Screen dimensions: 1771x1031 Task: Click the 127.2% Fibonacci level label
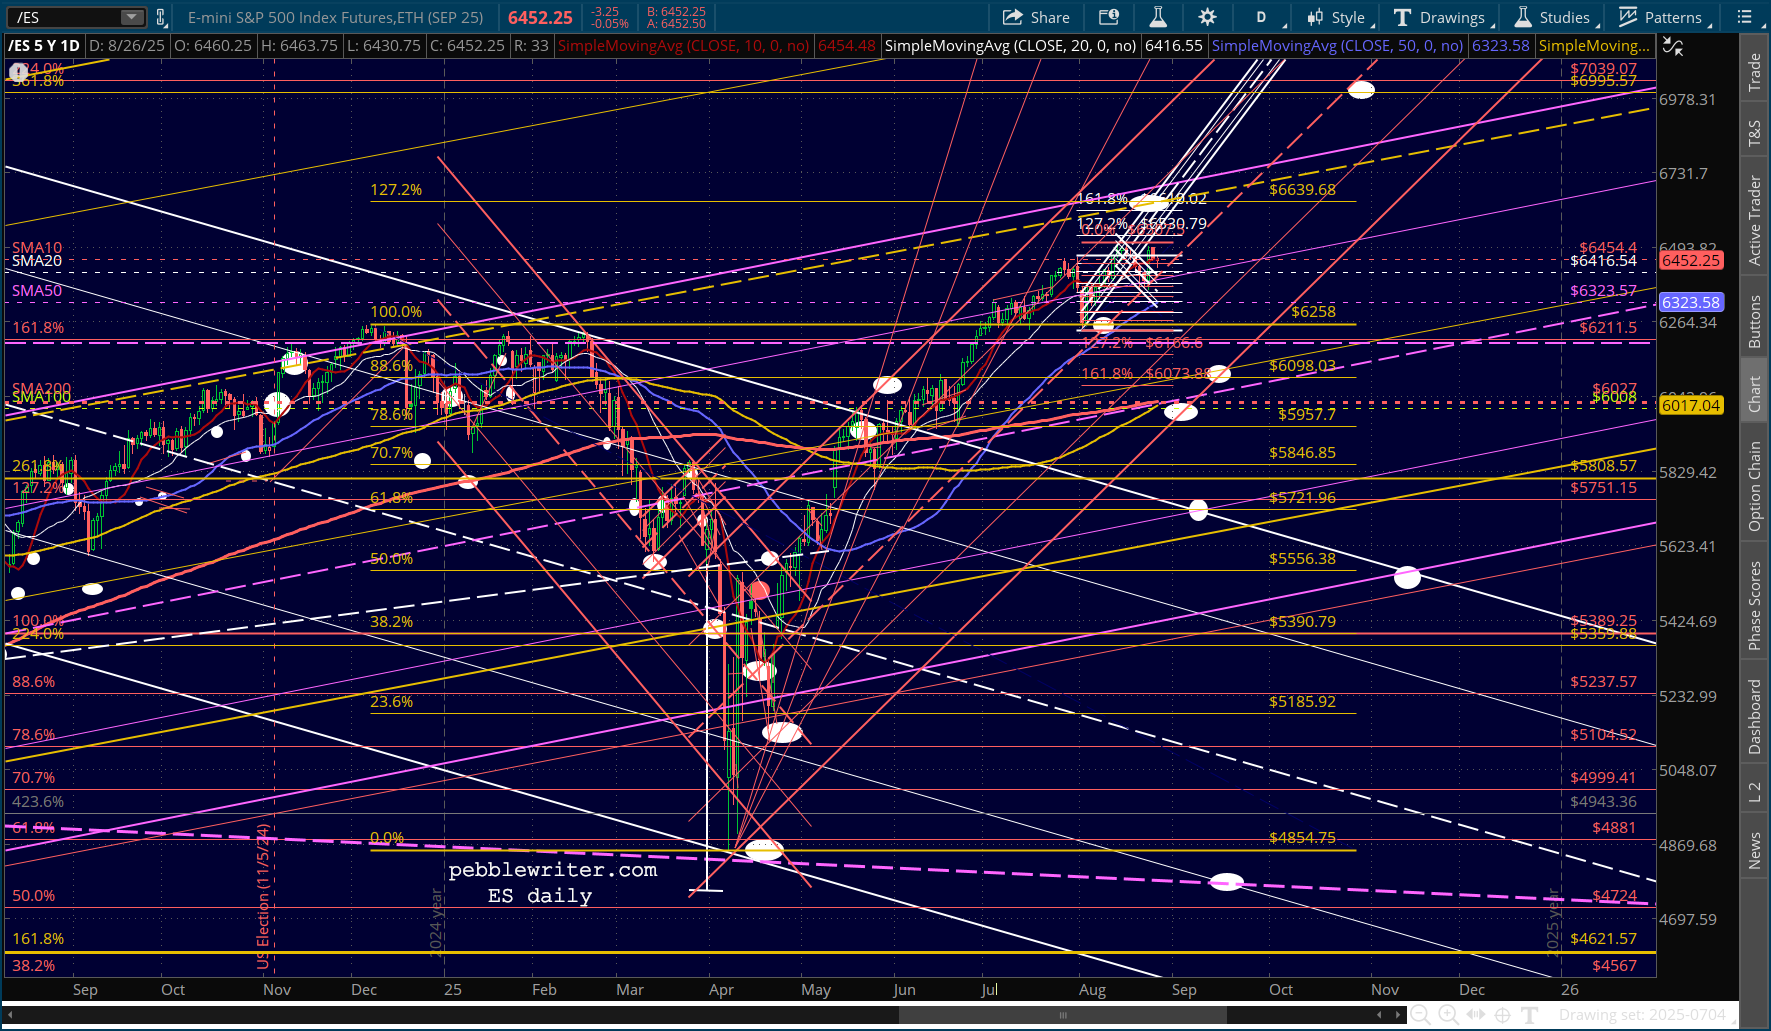click(396, 190)
